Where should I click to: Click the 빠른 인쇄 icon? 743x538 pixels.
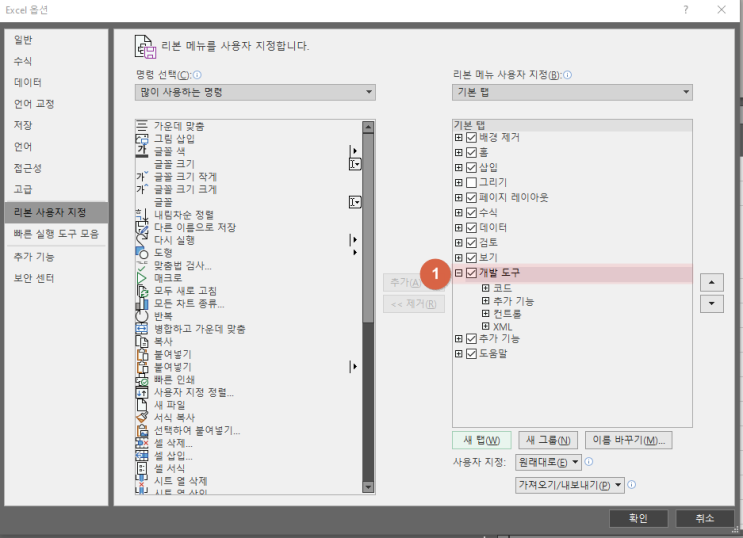[142, 380]
